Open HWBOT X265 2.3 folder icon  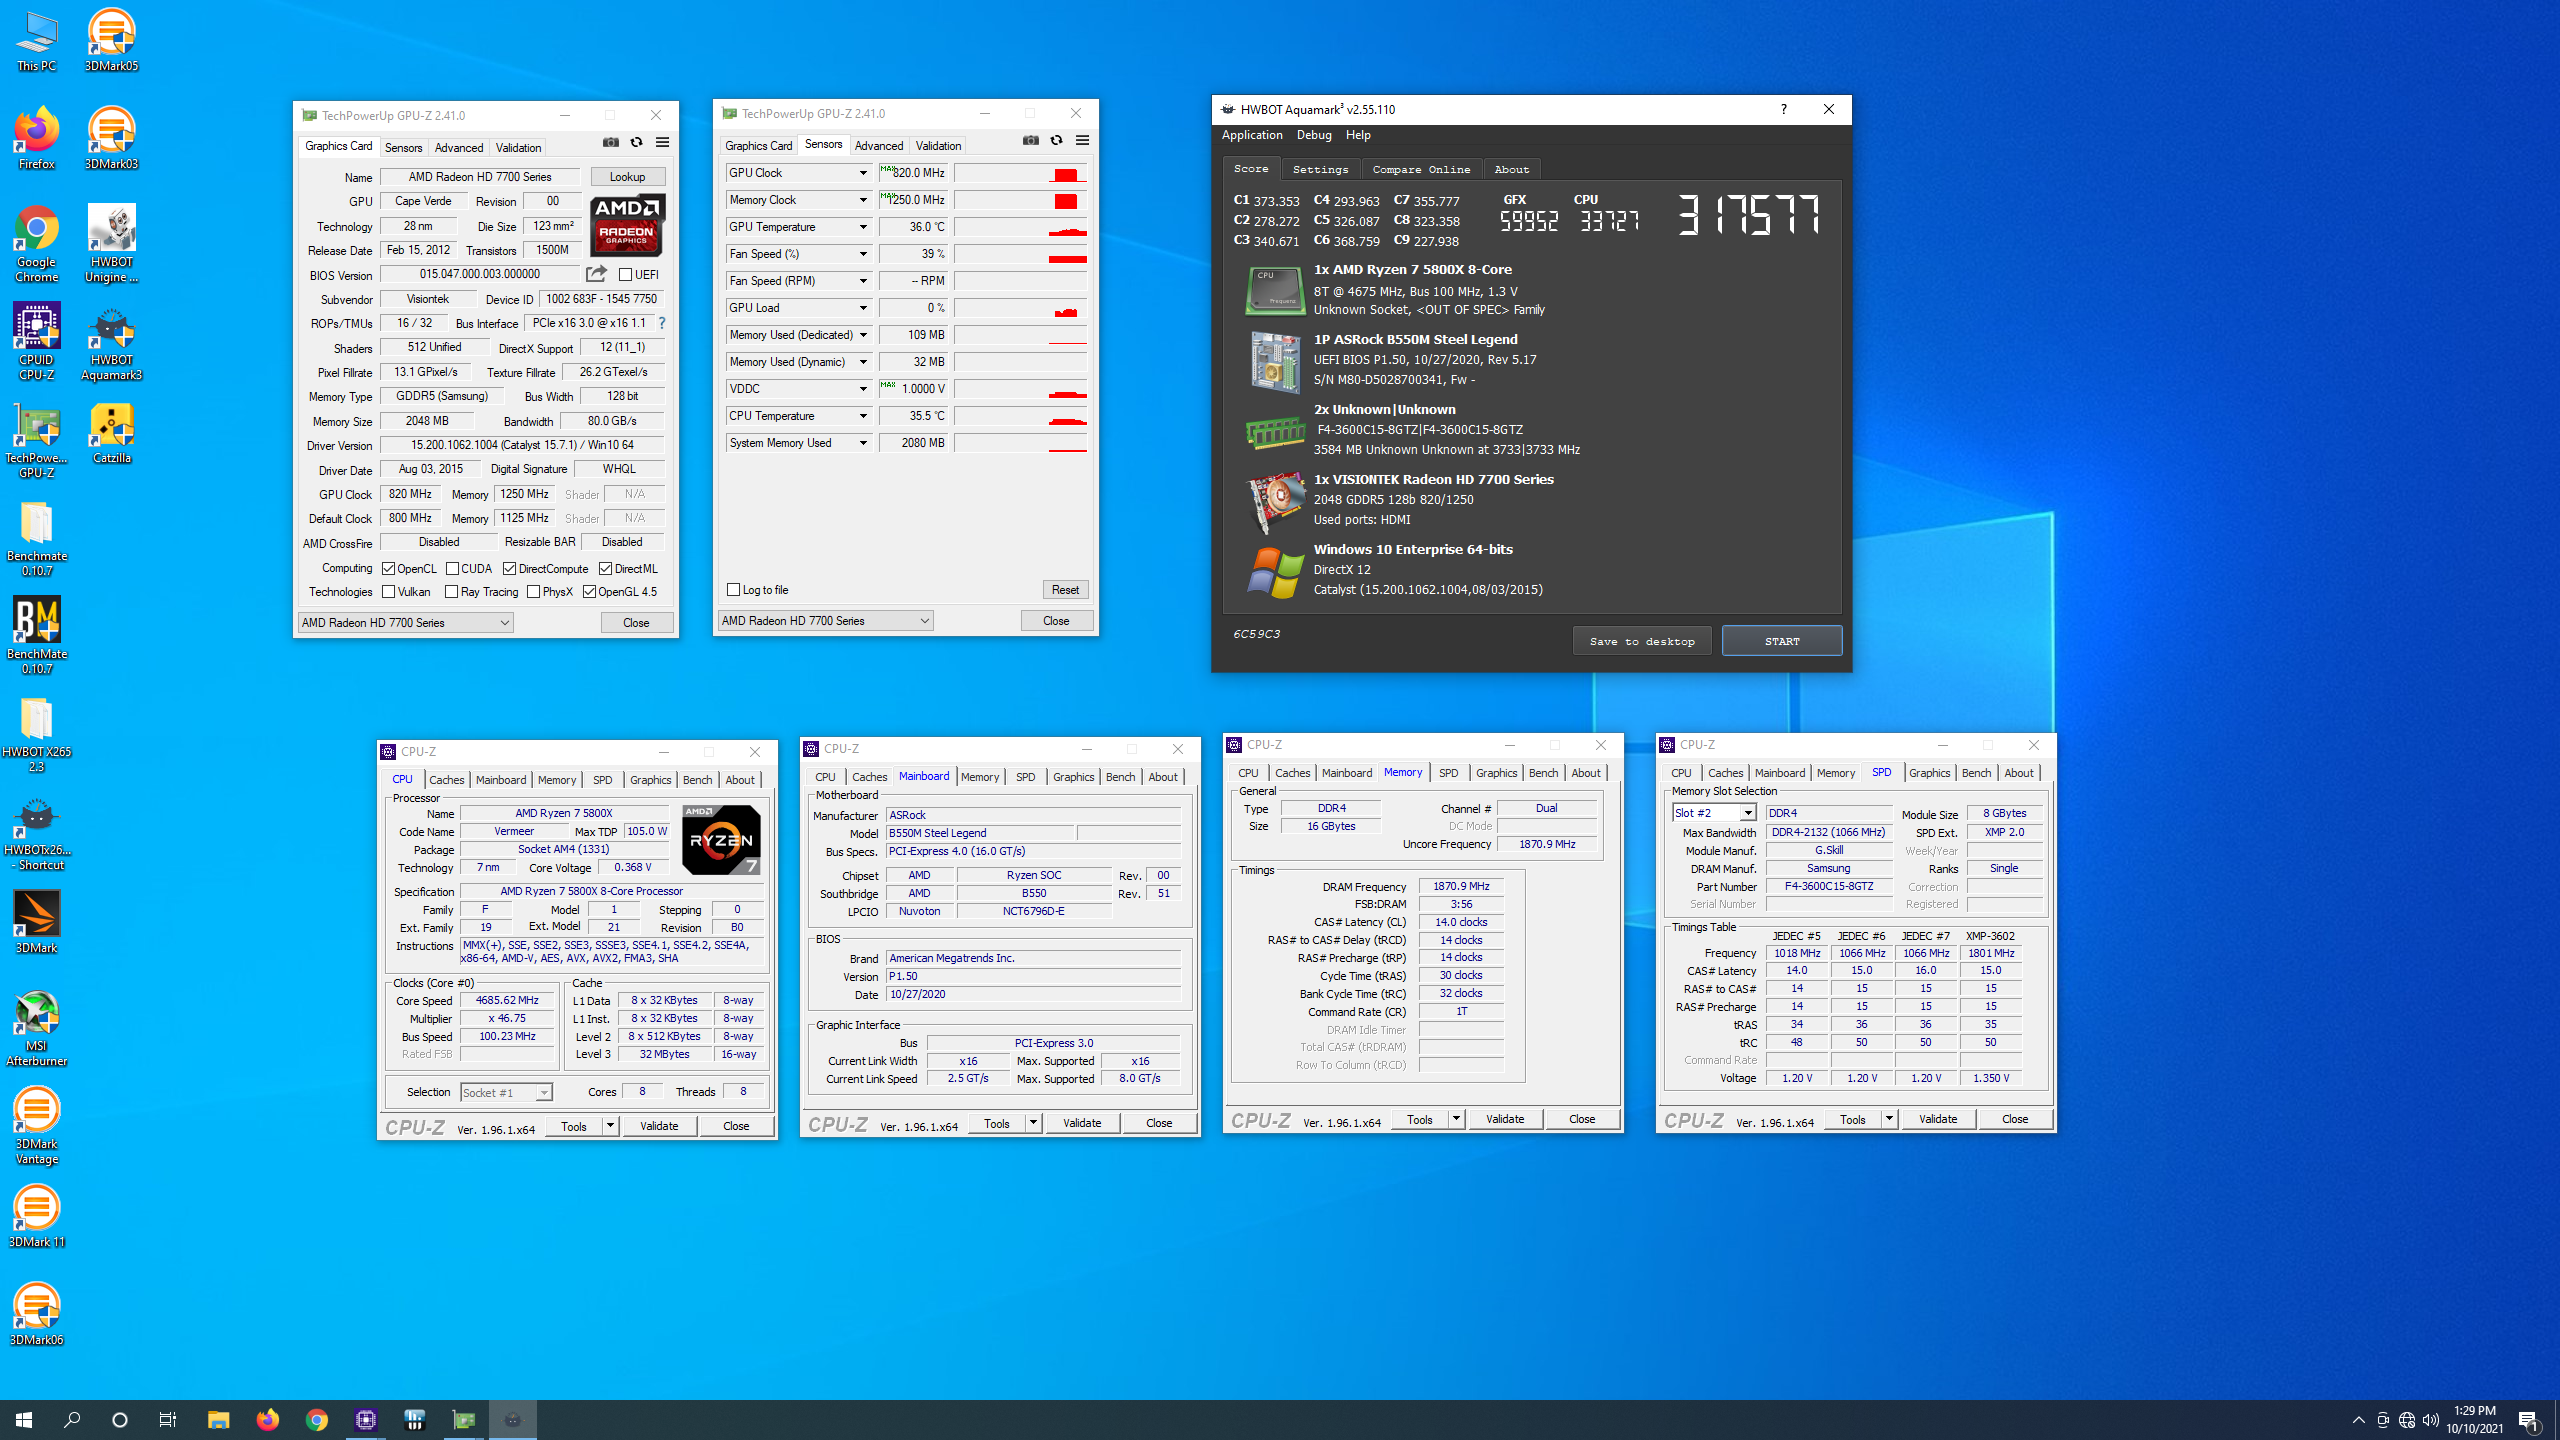click(37, 734)
